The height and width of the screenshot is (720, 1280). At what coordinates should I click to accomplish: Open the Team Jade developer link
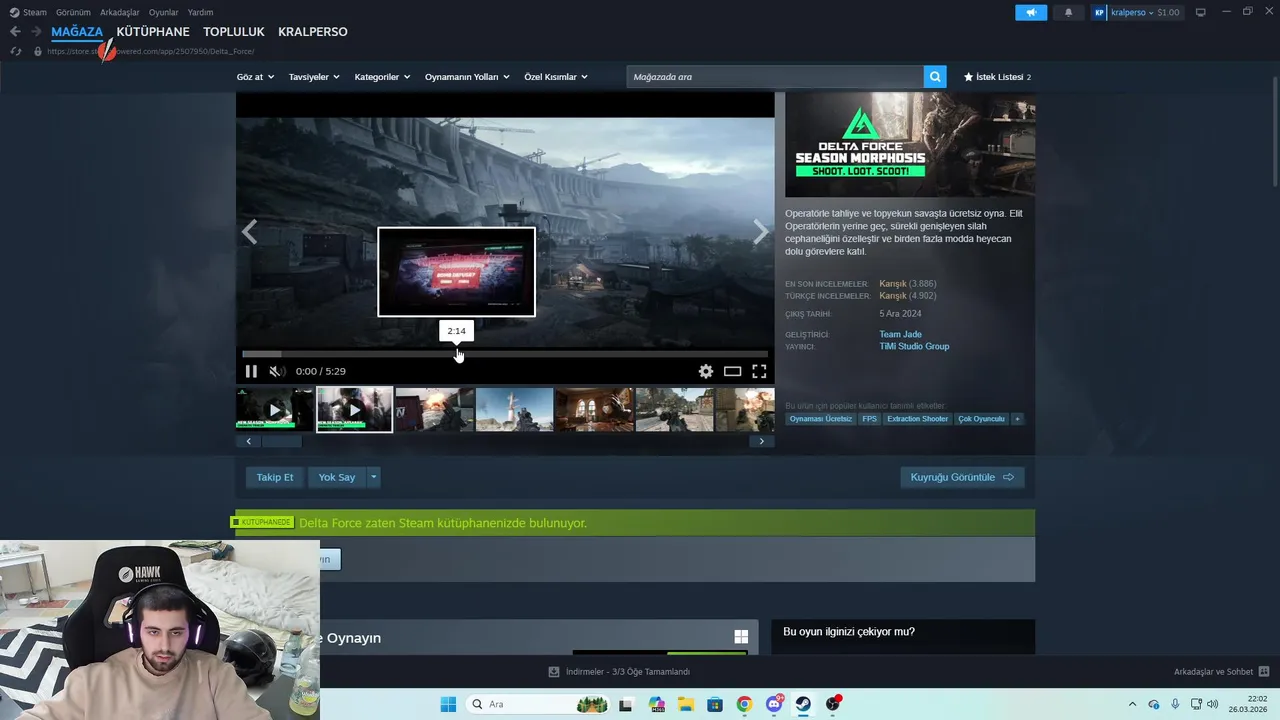(900, 334)
